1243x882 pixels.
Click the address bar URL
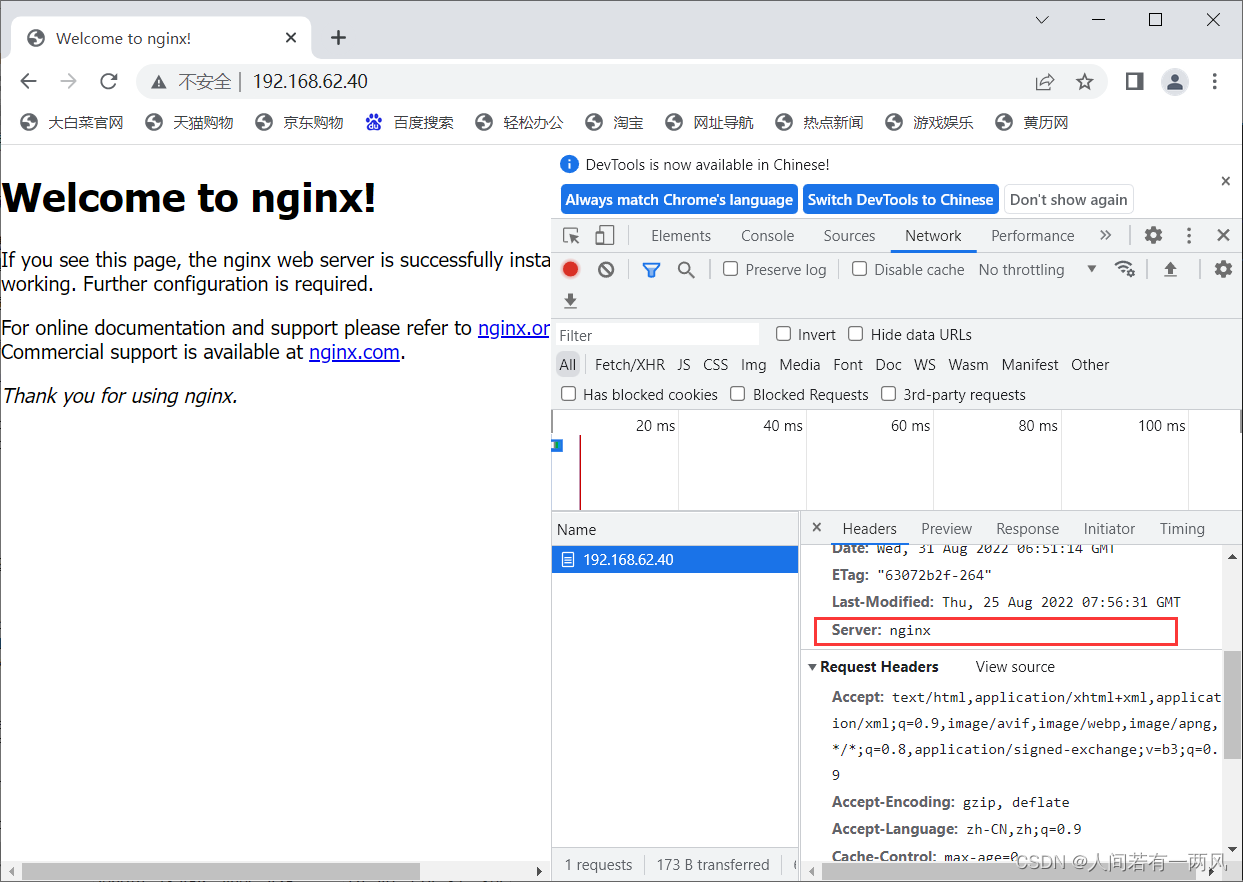click(310, 81)
